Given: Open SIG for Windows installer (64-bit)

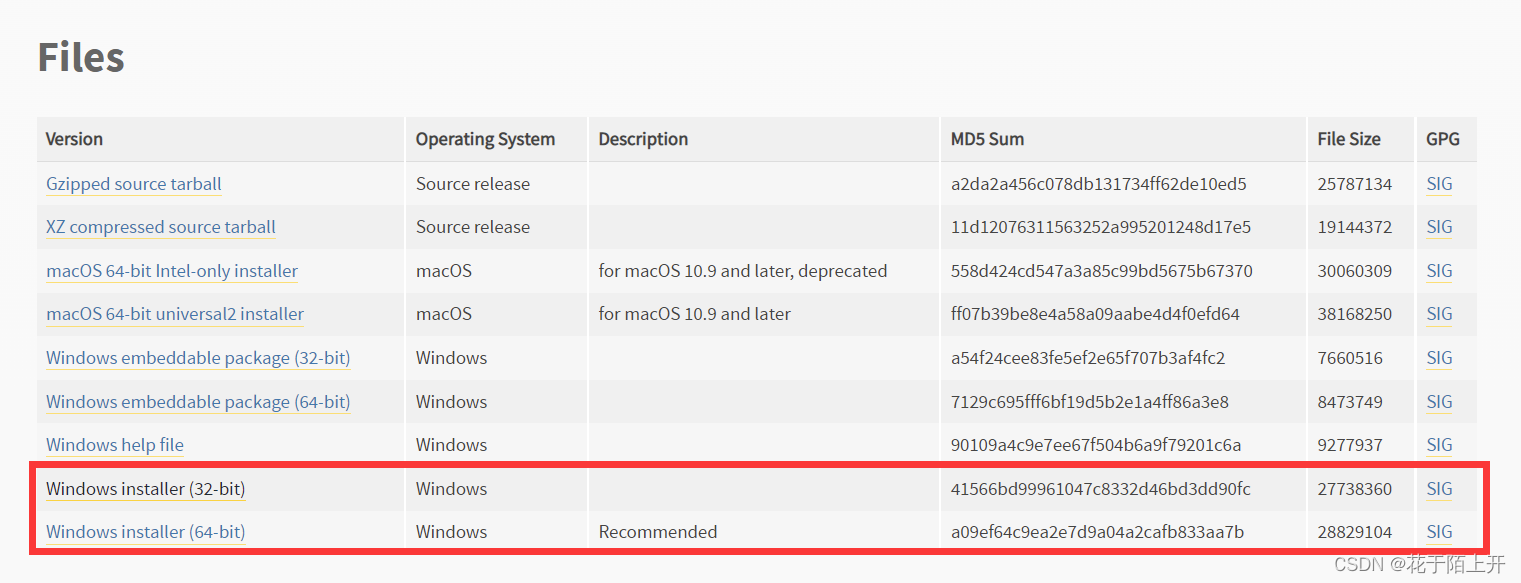Looking at the screenshot, I should pos(1439,532).
